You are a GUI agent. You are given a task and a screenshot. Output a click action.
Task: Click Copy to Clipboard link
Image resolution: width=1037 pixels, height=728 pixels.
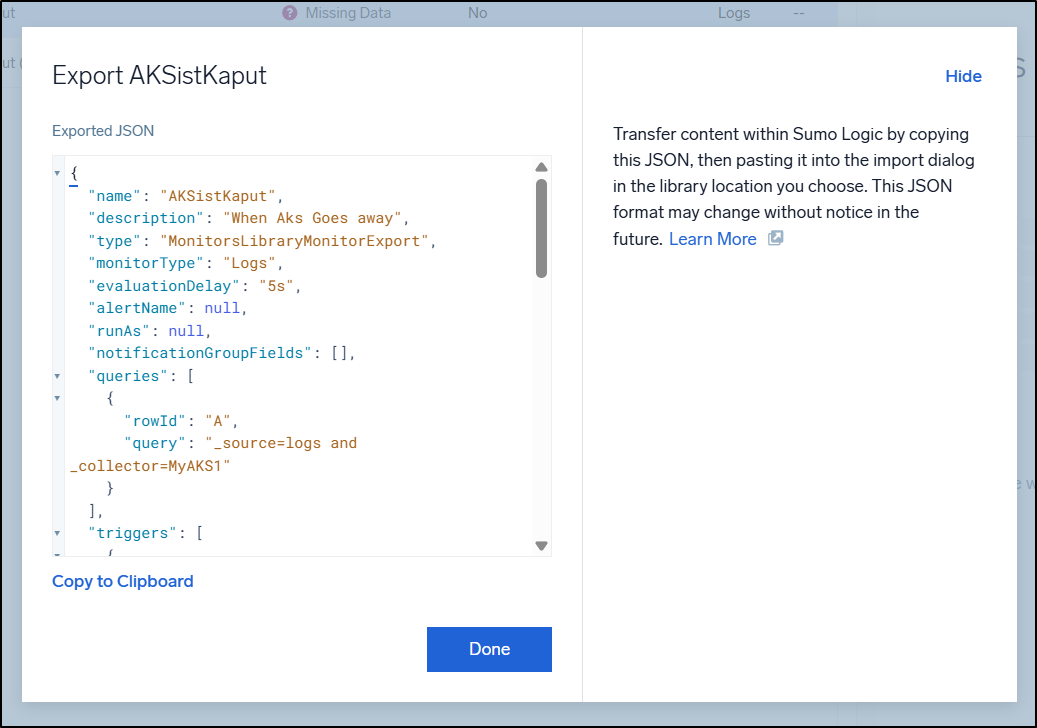pyautogui.click(x=122, y=581)
